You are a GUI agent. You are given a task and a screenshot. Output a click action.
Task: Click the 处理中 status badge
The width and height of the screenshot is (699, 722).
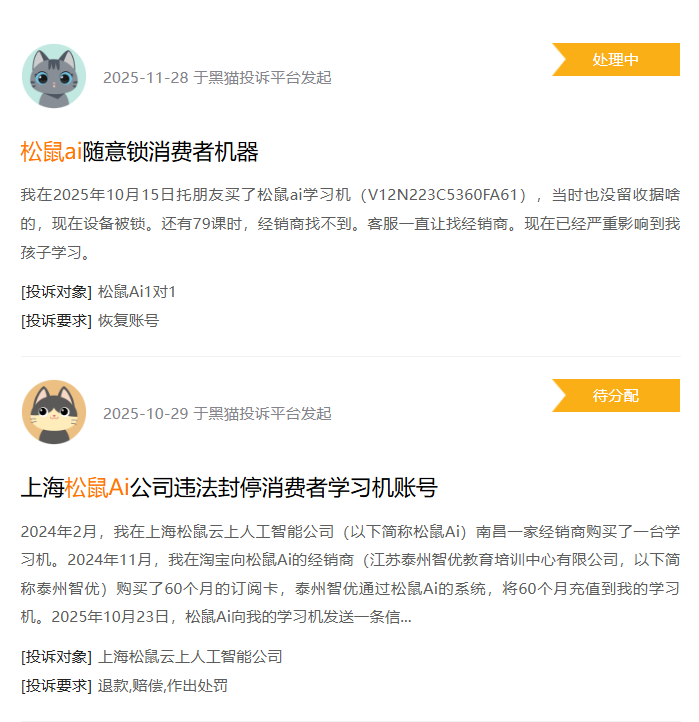point(616,59)
